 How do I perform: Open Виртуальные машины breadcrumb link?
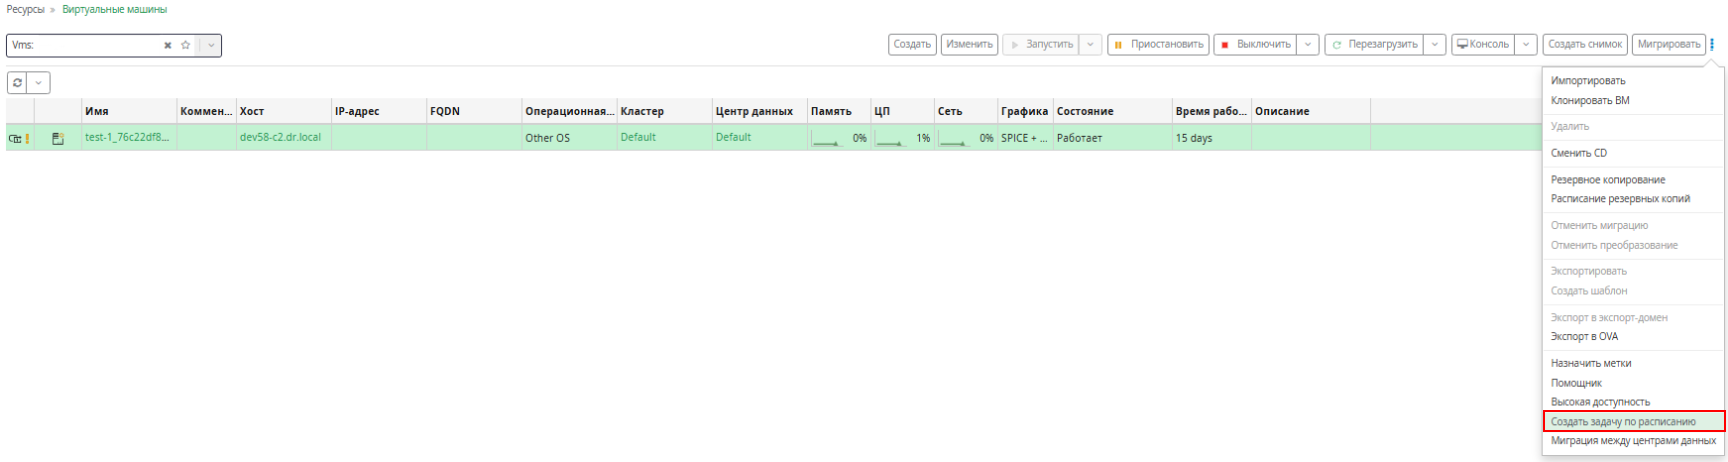click(x=115, y=9)
